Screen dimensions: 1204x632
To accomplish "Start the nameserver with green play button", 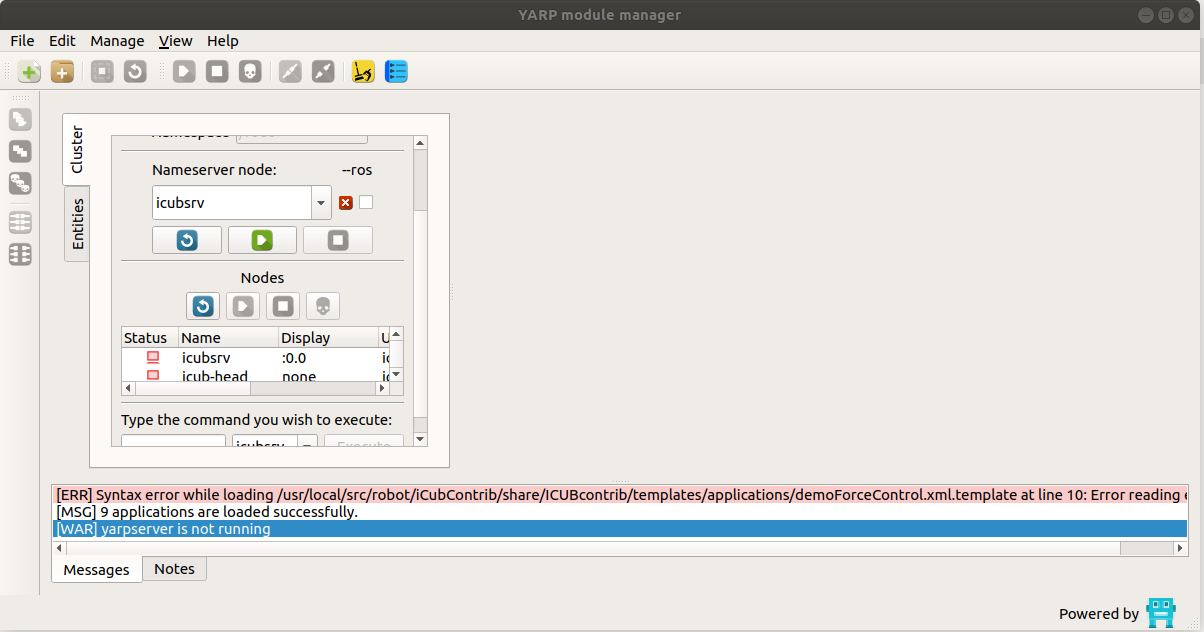I will tap(262, 240).
